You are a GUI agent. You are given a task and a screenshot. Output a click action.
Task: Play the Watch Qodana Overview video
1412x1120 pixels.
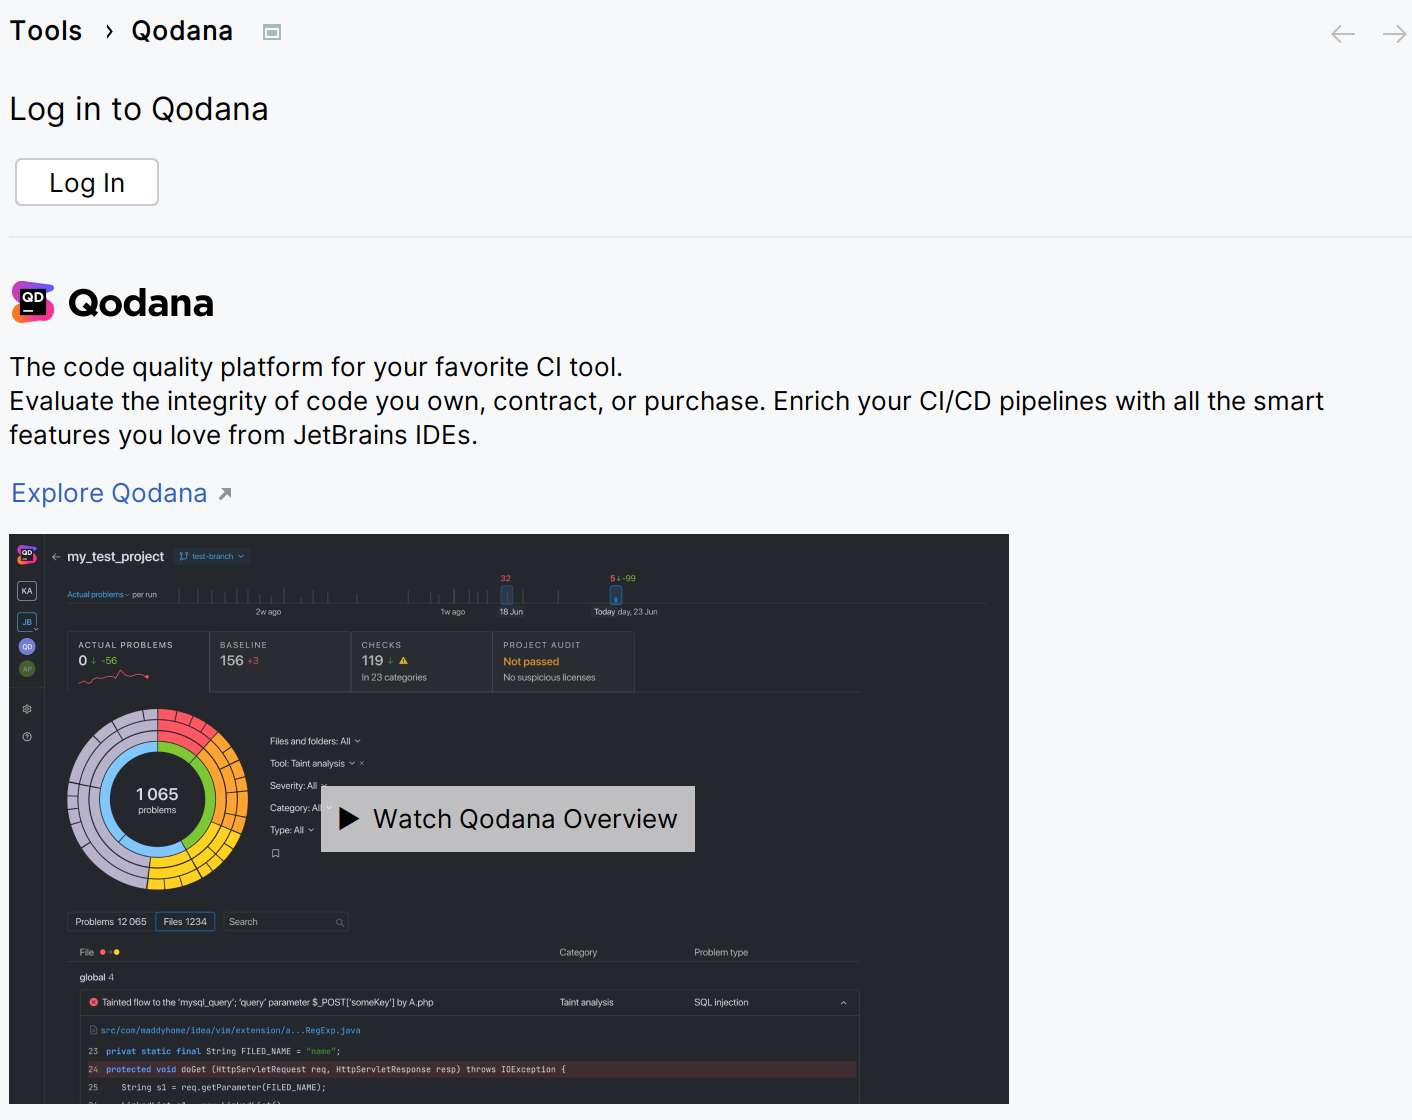point(507,818)
